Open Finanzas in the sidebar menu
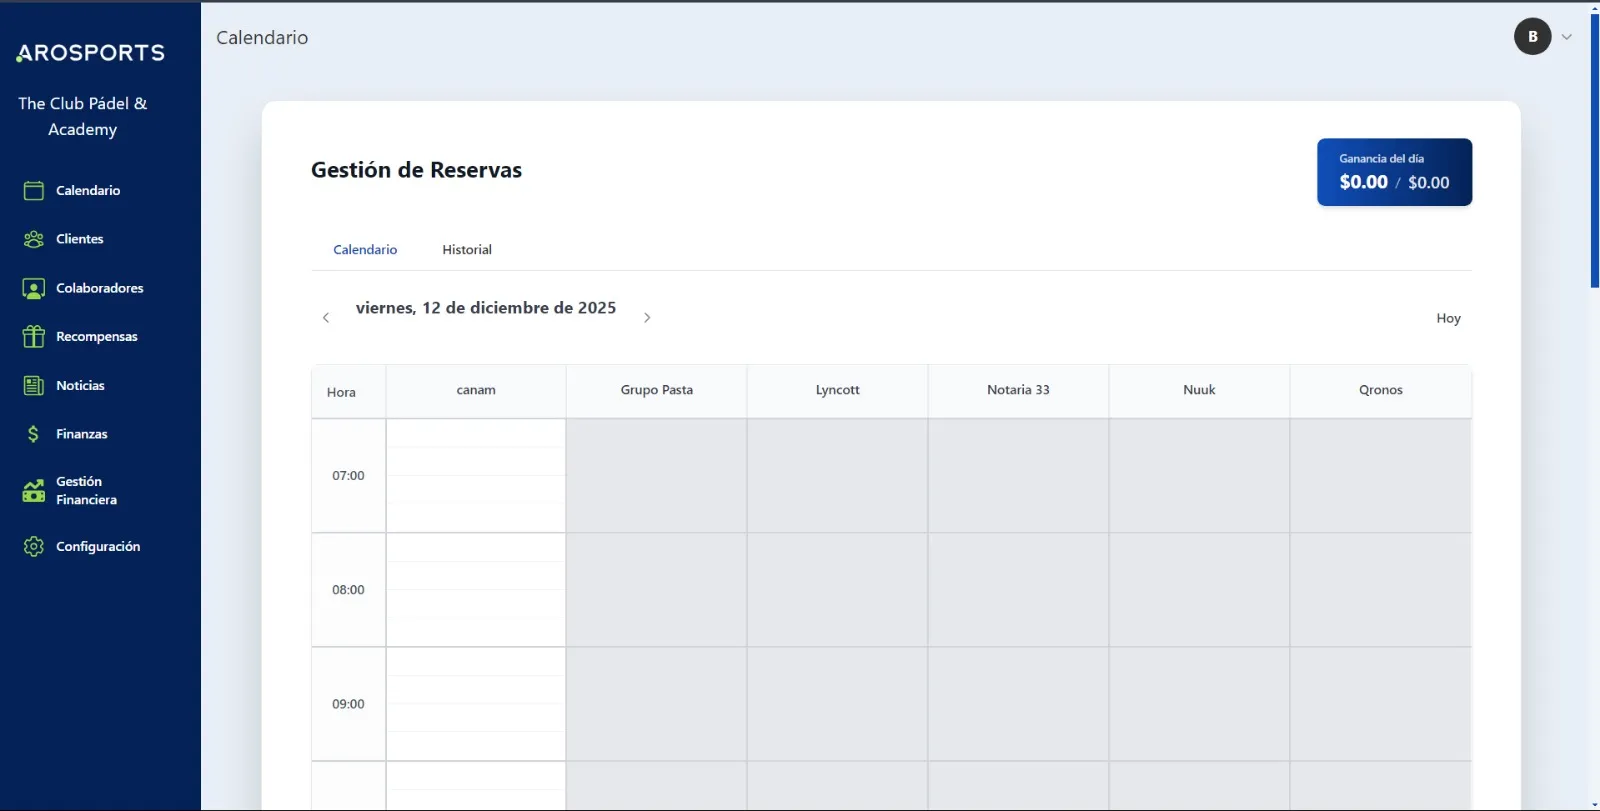The width and height of the screenshot is (1600, 811). point(82,434)
